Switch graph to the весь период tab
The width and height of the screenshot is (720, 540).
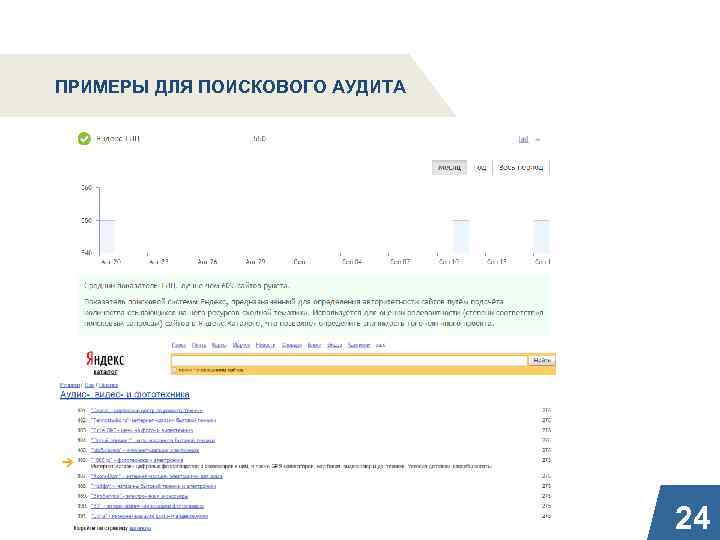(x=521, y=168)
